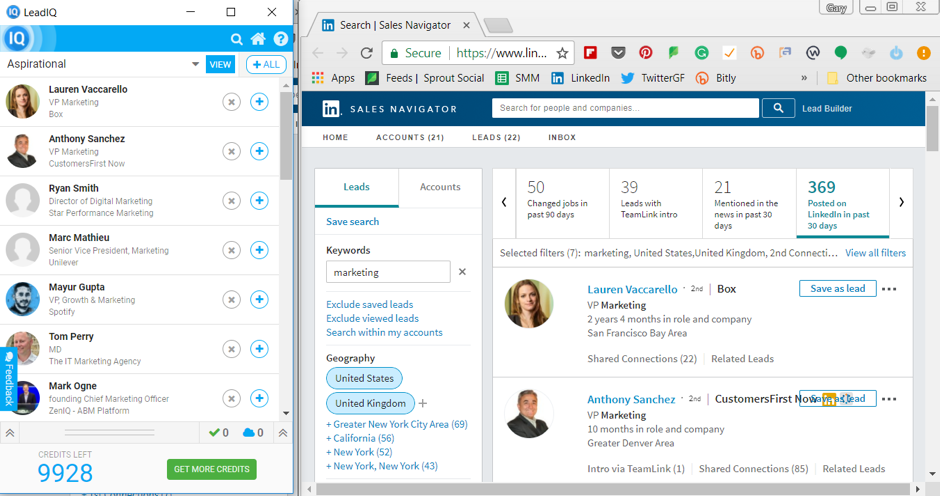Screen dimensions: 940x496
Task: Remove Marc Mathieu using the X icon
Action: point(231,250)
